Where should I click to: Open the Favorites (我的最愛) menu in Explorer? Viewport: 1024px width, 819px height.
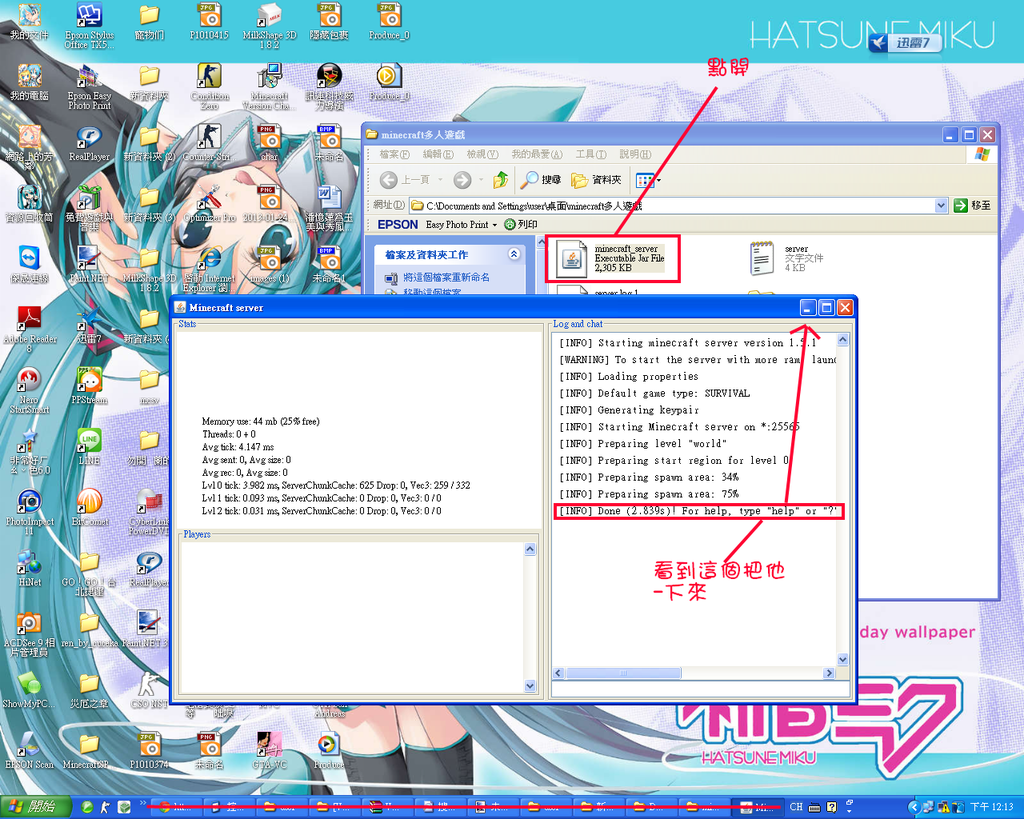tap(537, 154)
